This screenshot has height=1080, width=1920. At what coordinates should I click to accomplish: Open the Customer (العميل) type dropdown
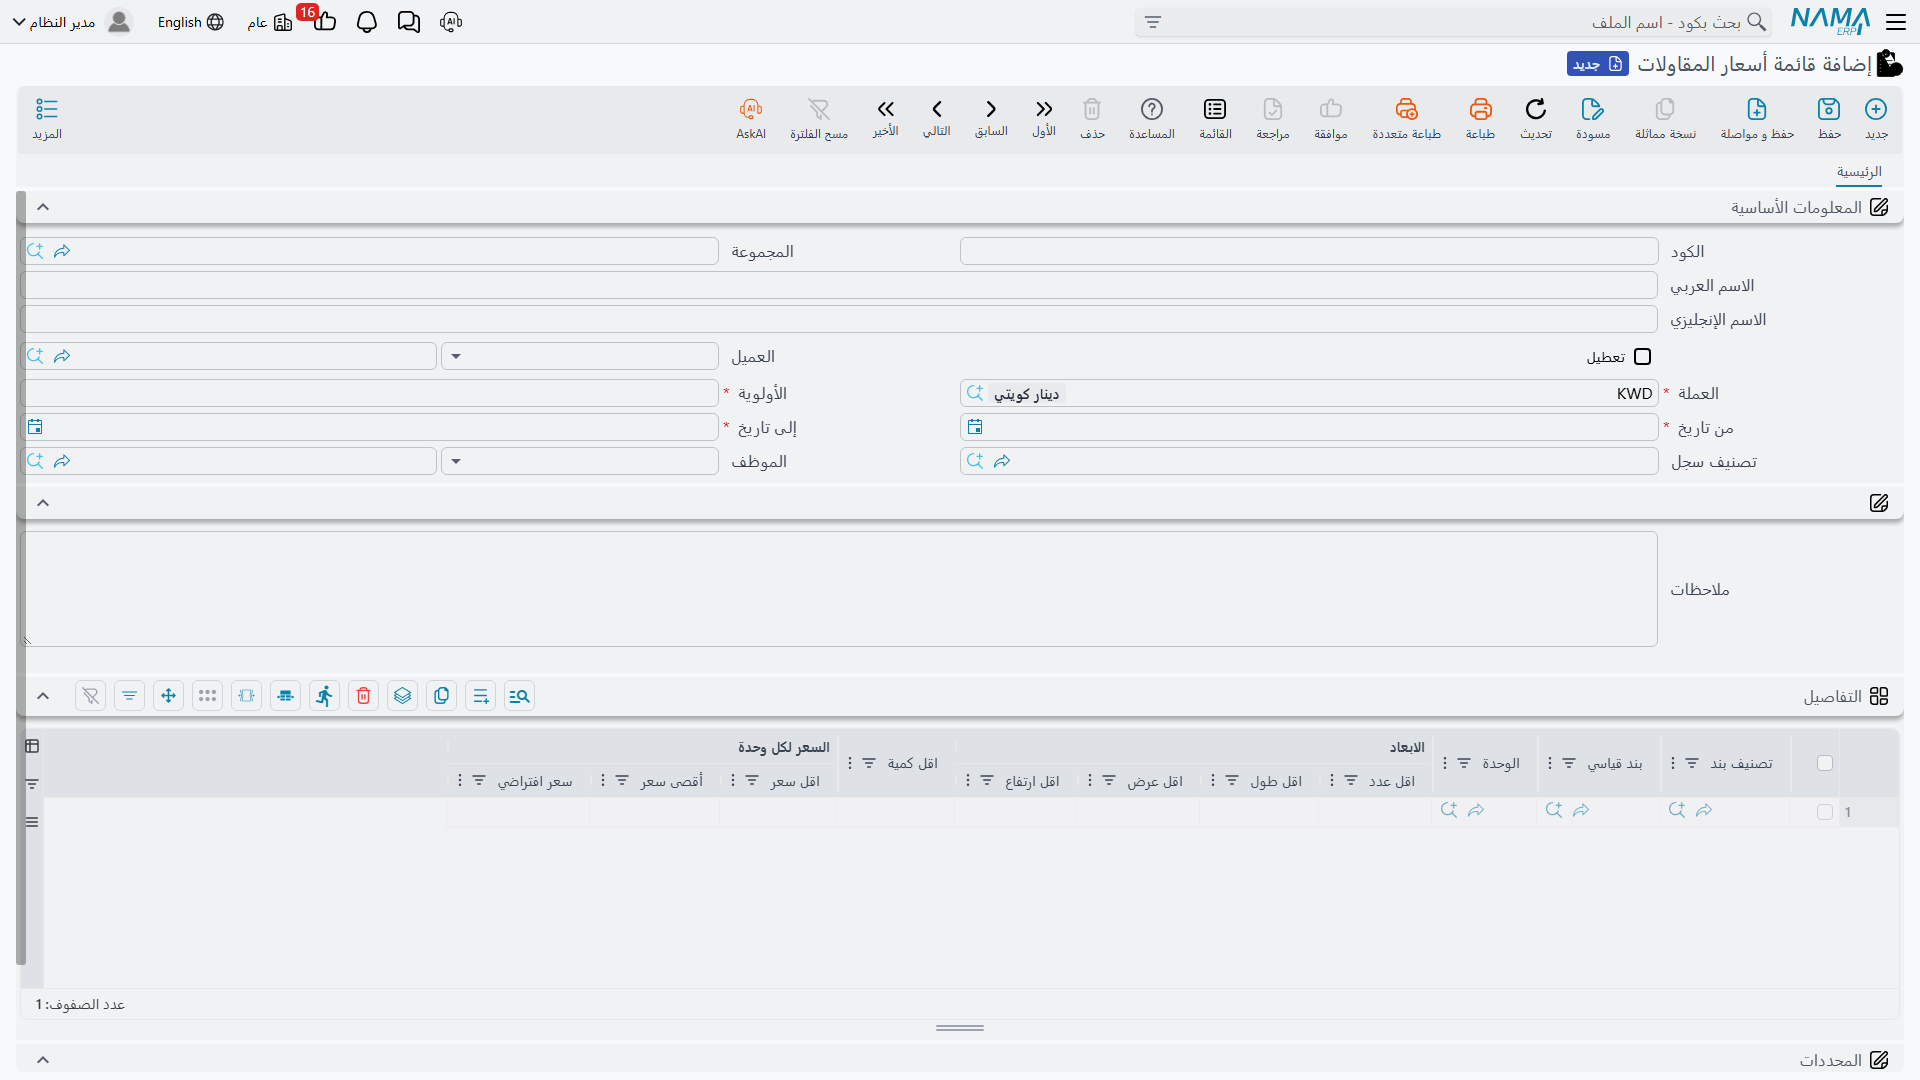click(456, 357)
